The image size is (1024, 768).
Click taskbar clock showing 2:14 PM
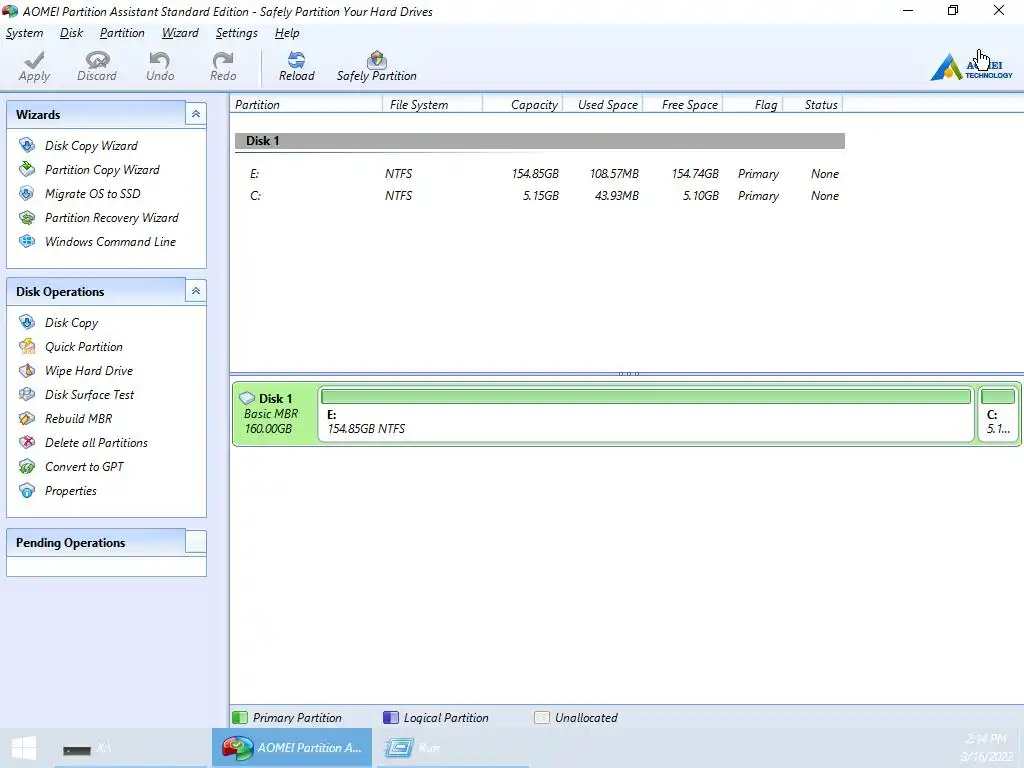point(986,739)
